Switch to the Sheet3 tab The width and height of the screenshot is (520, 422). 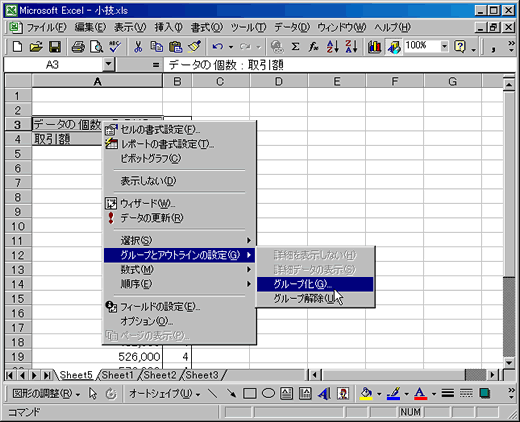(202, 375)
